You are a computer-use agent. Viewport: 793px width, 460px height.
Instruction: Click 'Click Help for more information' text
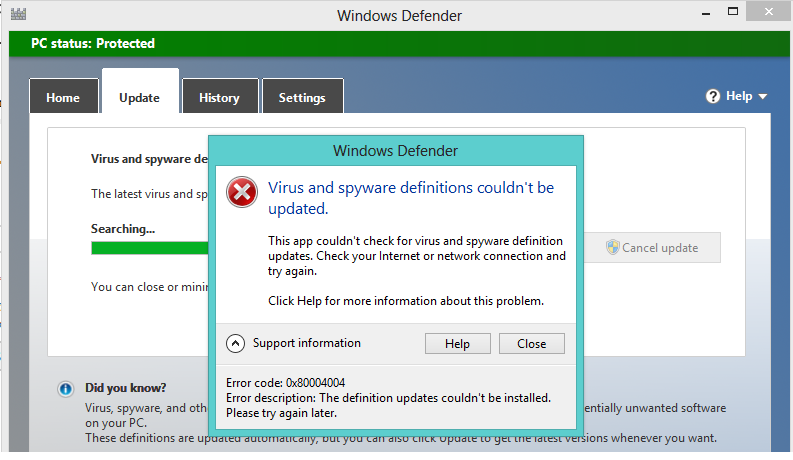coord(406,301)
